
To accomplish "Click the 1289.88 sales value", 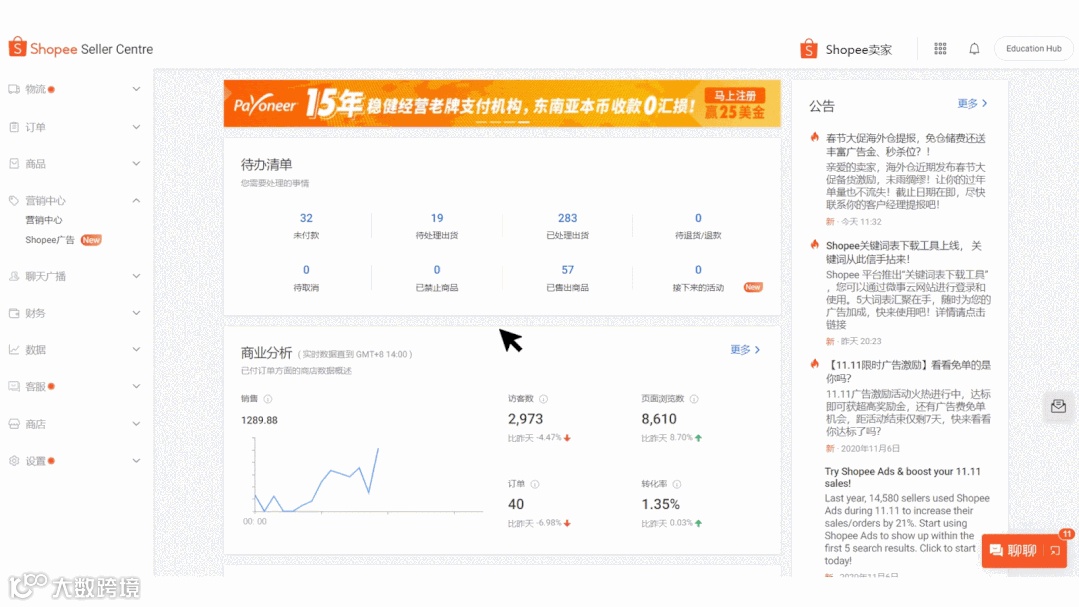I will (x=259, y=420).
